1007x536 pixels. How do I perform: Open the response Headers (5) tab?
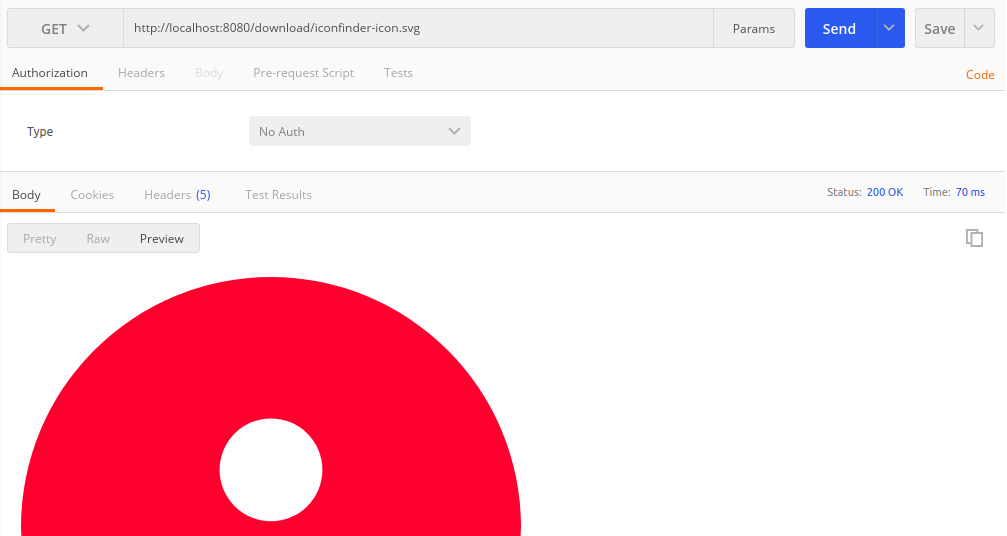point(177,195)
